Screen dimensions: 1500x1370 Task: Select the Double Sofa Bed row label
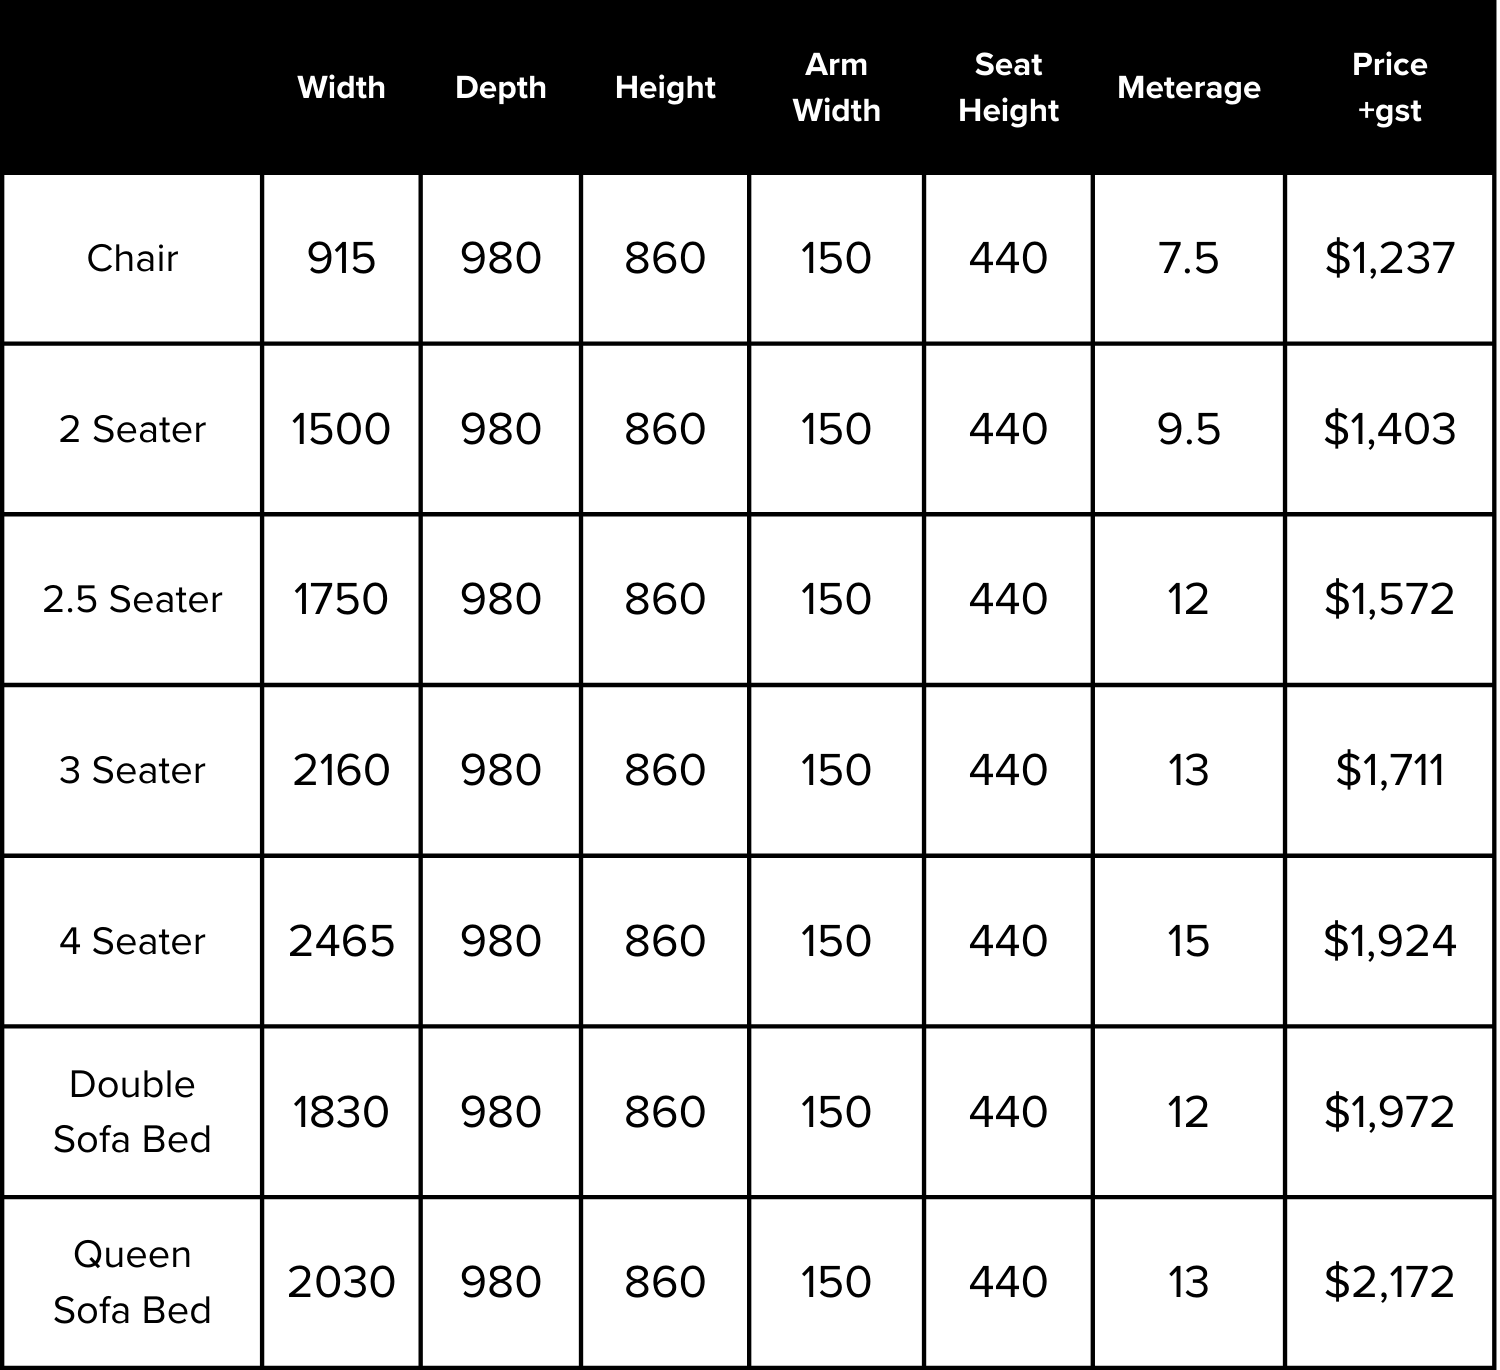[132, 1112]
